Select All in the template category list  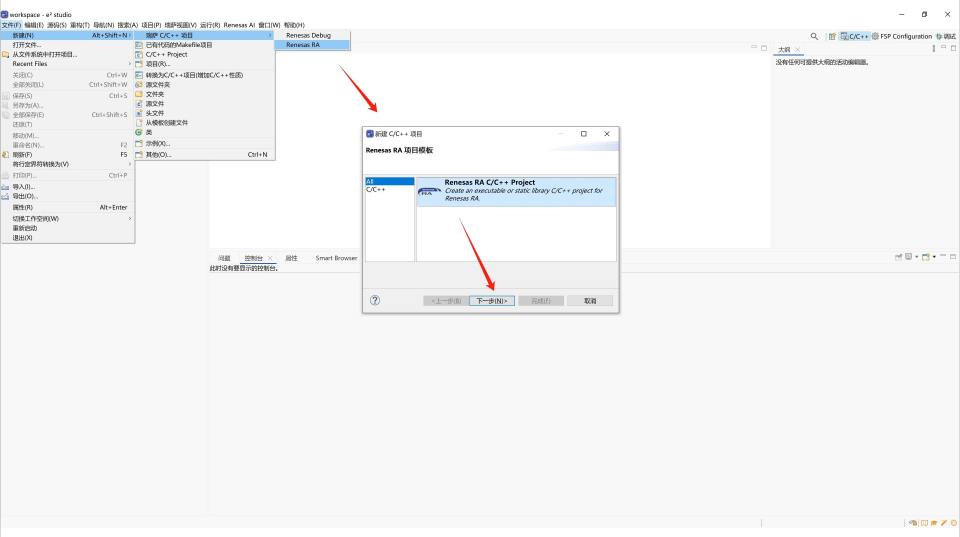coord(389,181)
